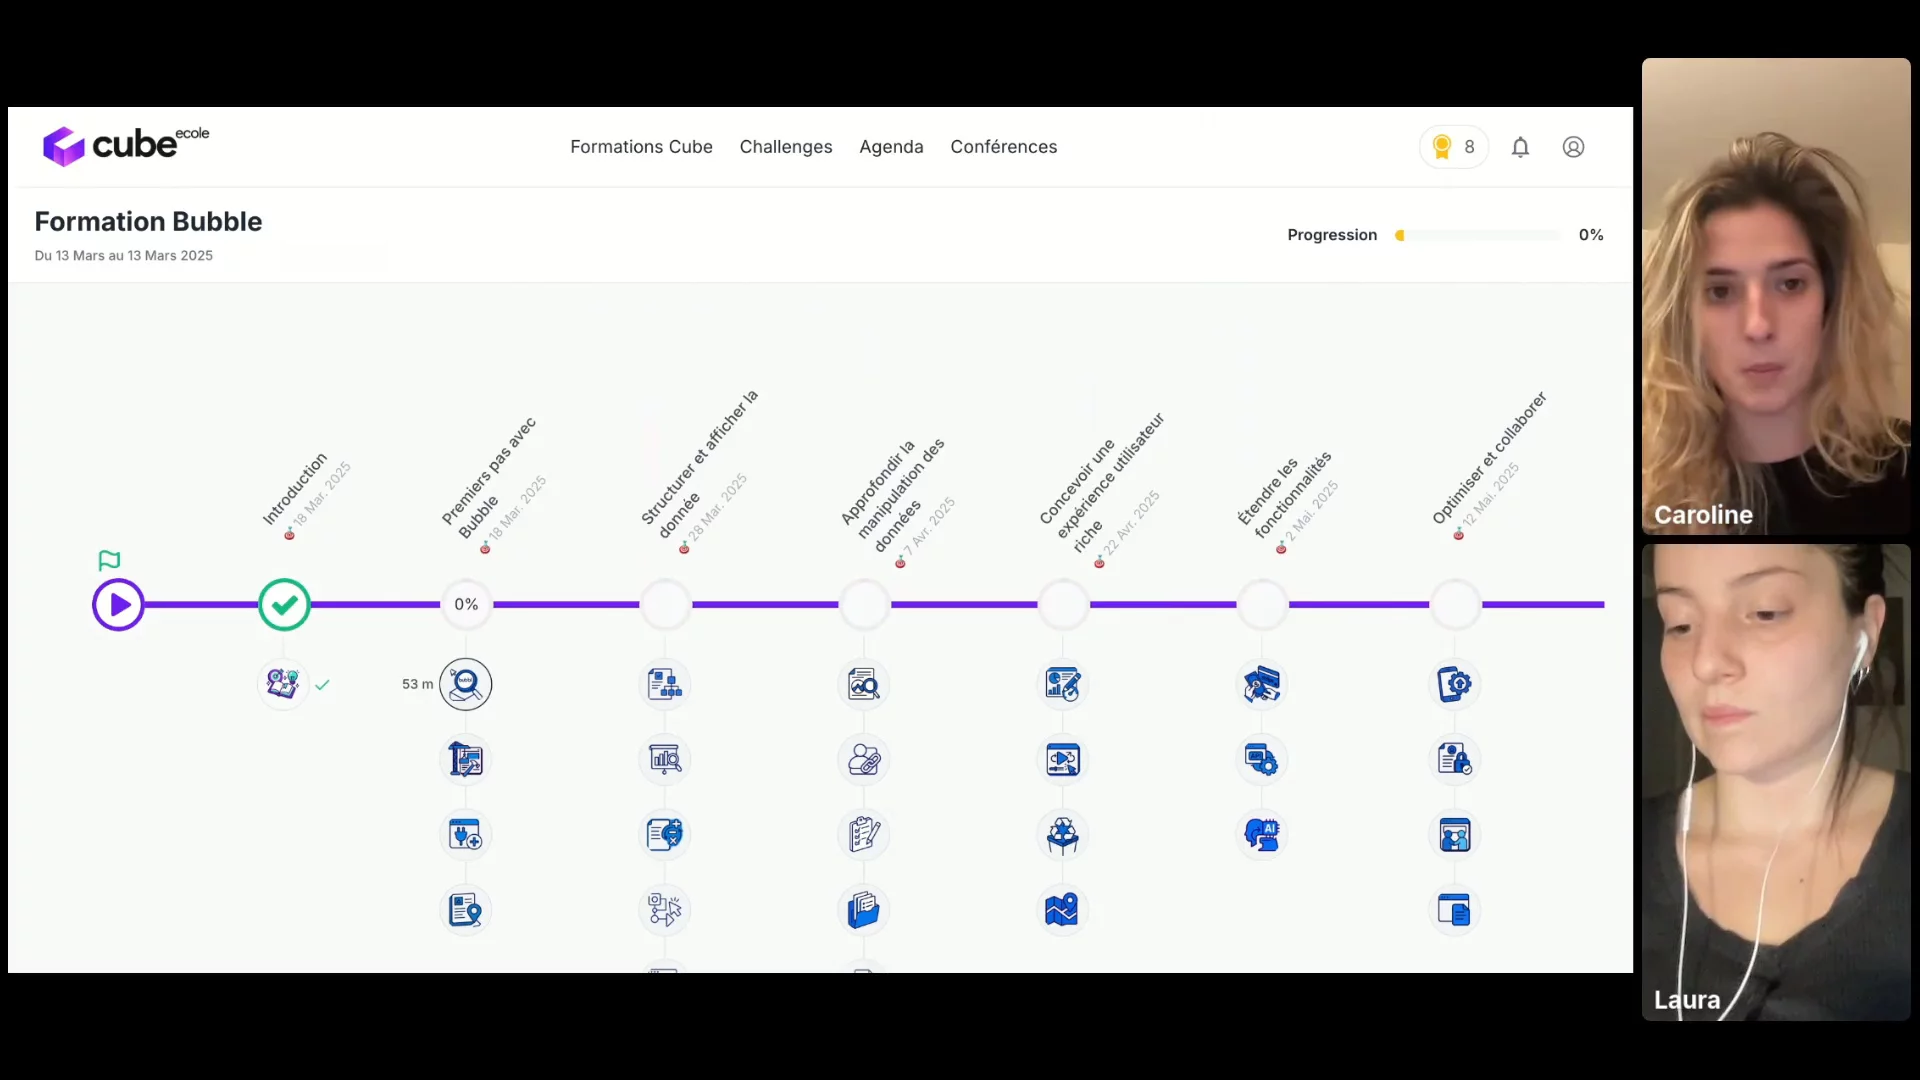Click the Cube ecole logo
Image resolution: width=1920 pixels, height=1080 pixels.
(x=126, y=146)
